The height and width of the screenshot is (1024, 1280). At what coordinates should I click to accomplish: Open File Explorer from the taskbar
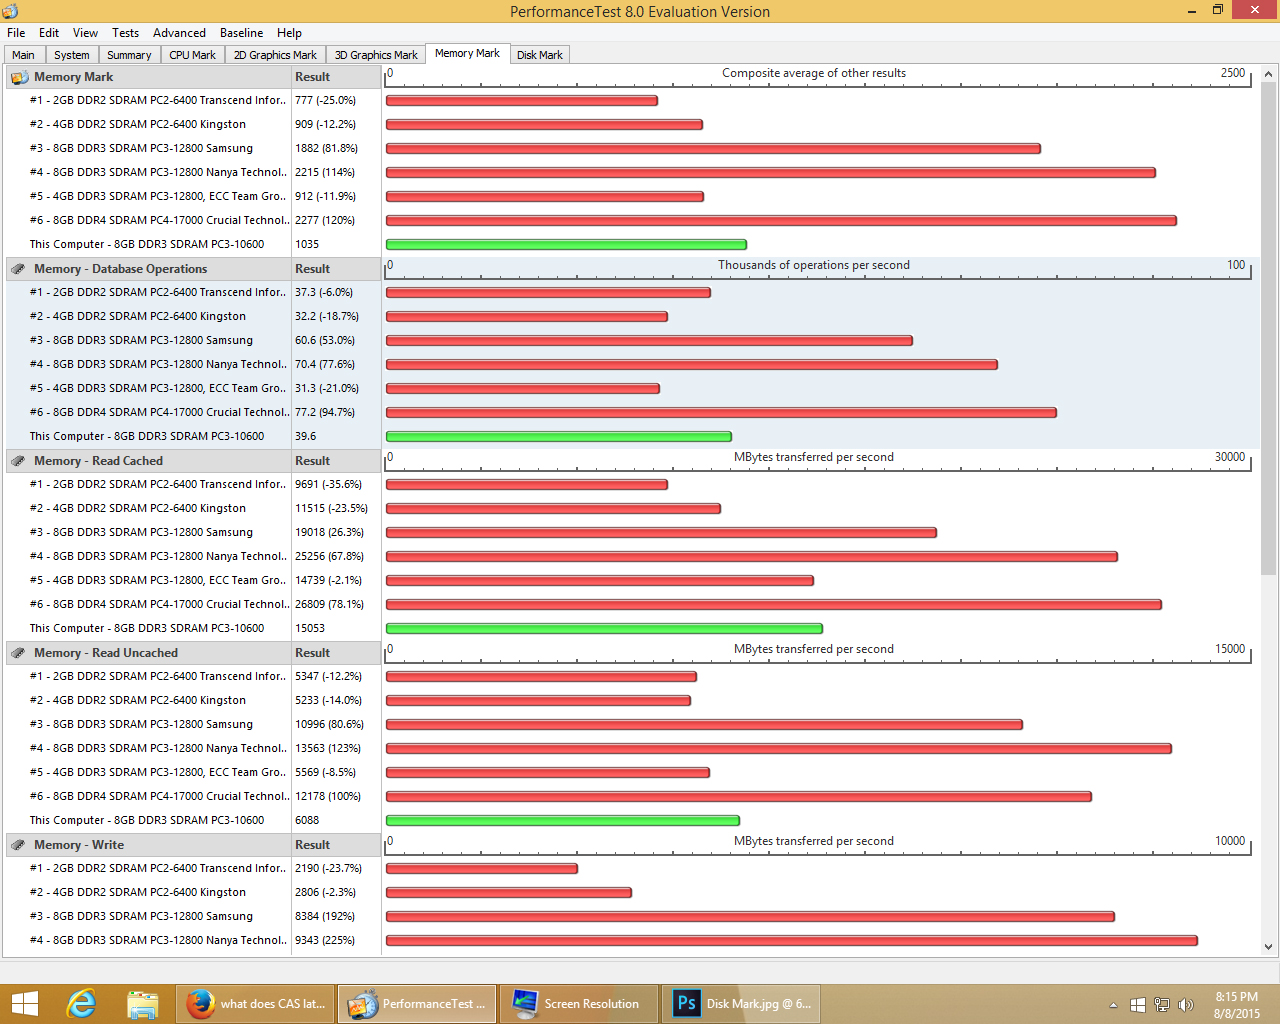point(143,1004)
